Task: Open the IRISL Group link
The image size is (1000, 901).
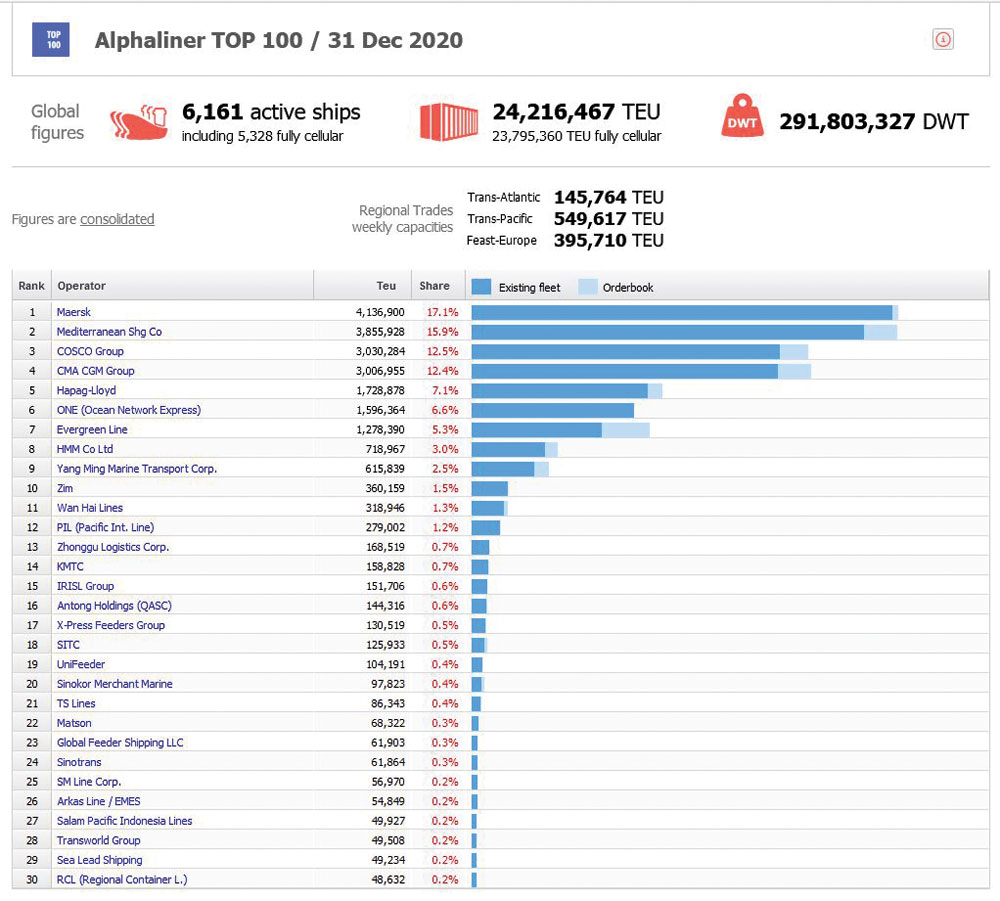Action: point(85,586)
